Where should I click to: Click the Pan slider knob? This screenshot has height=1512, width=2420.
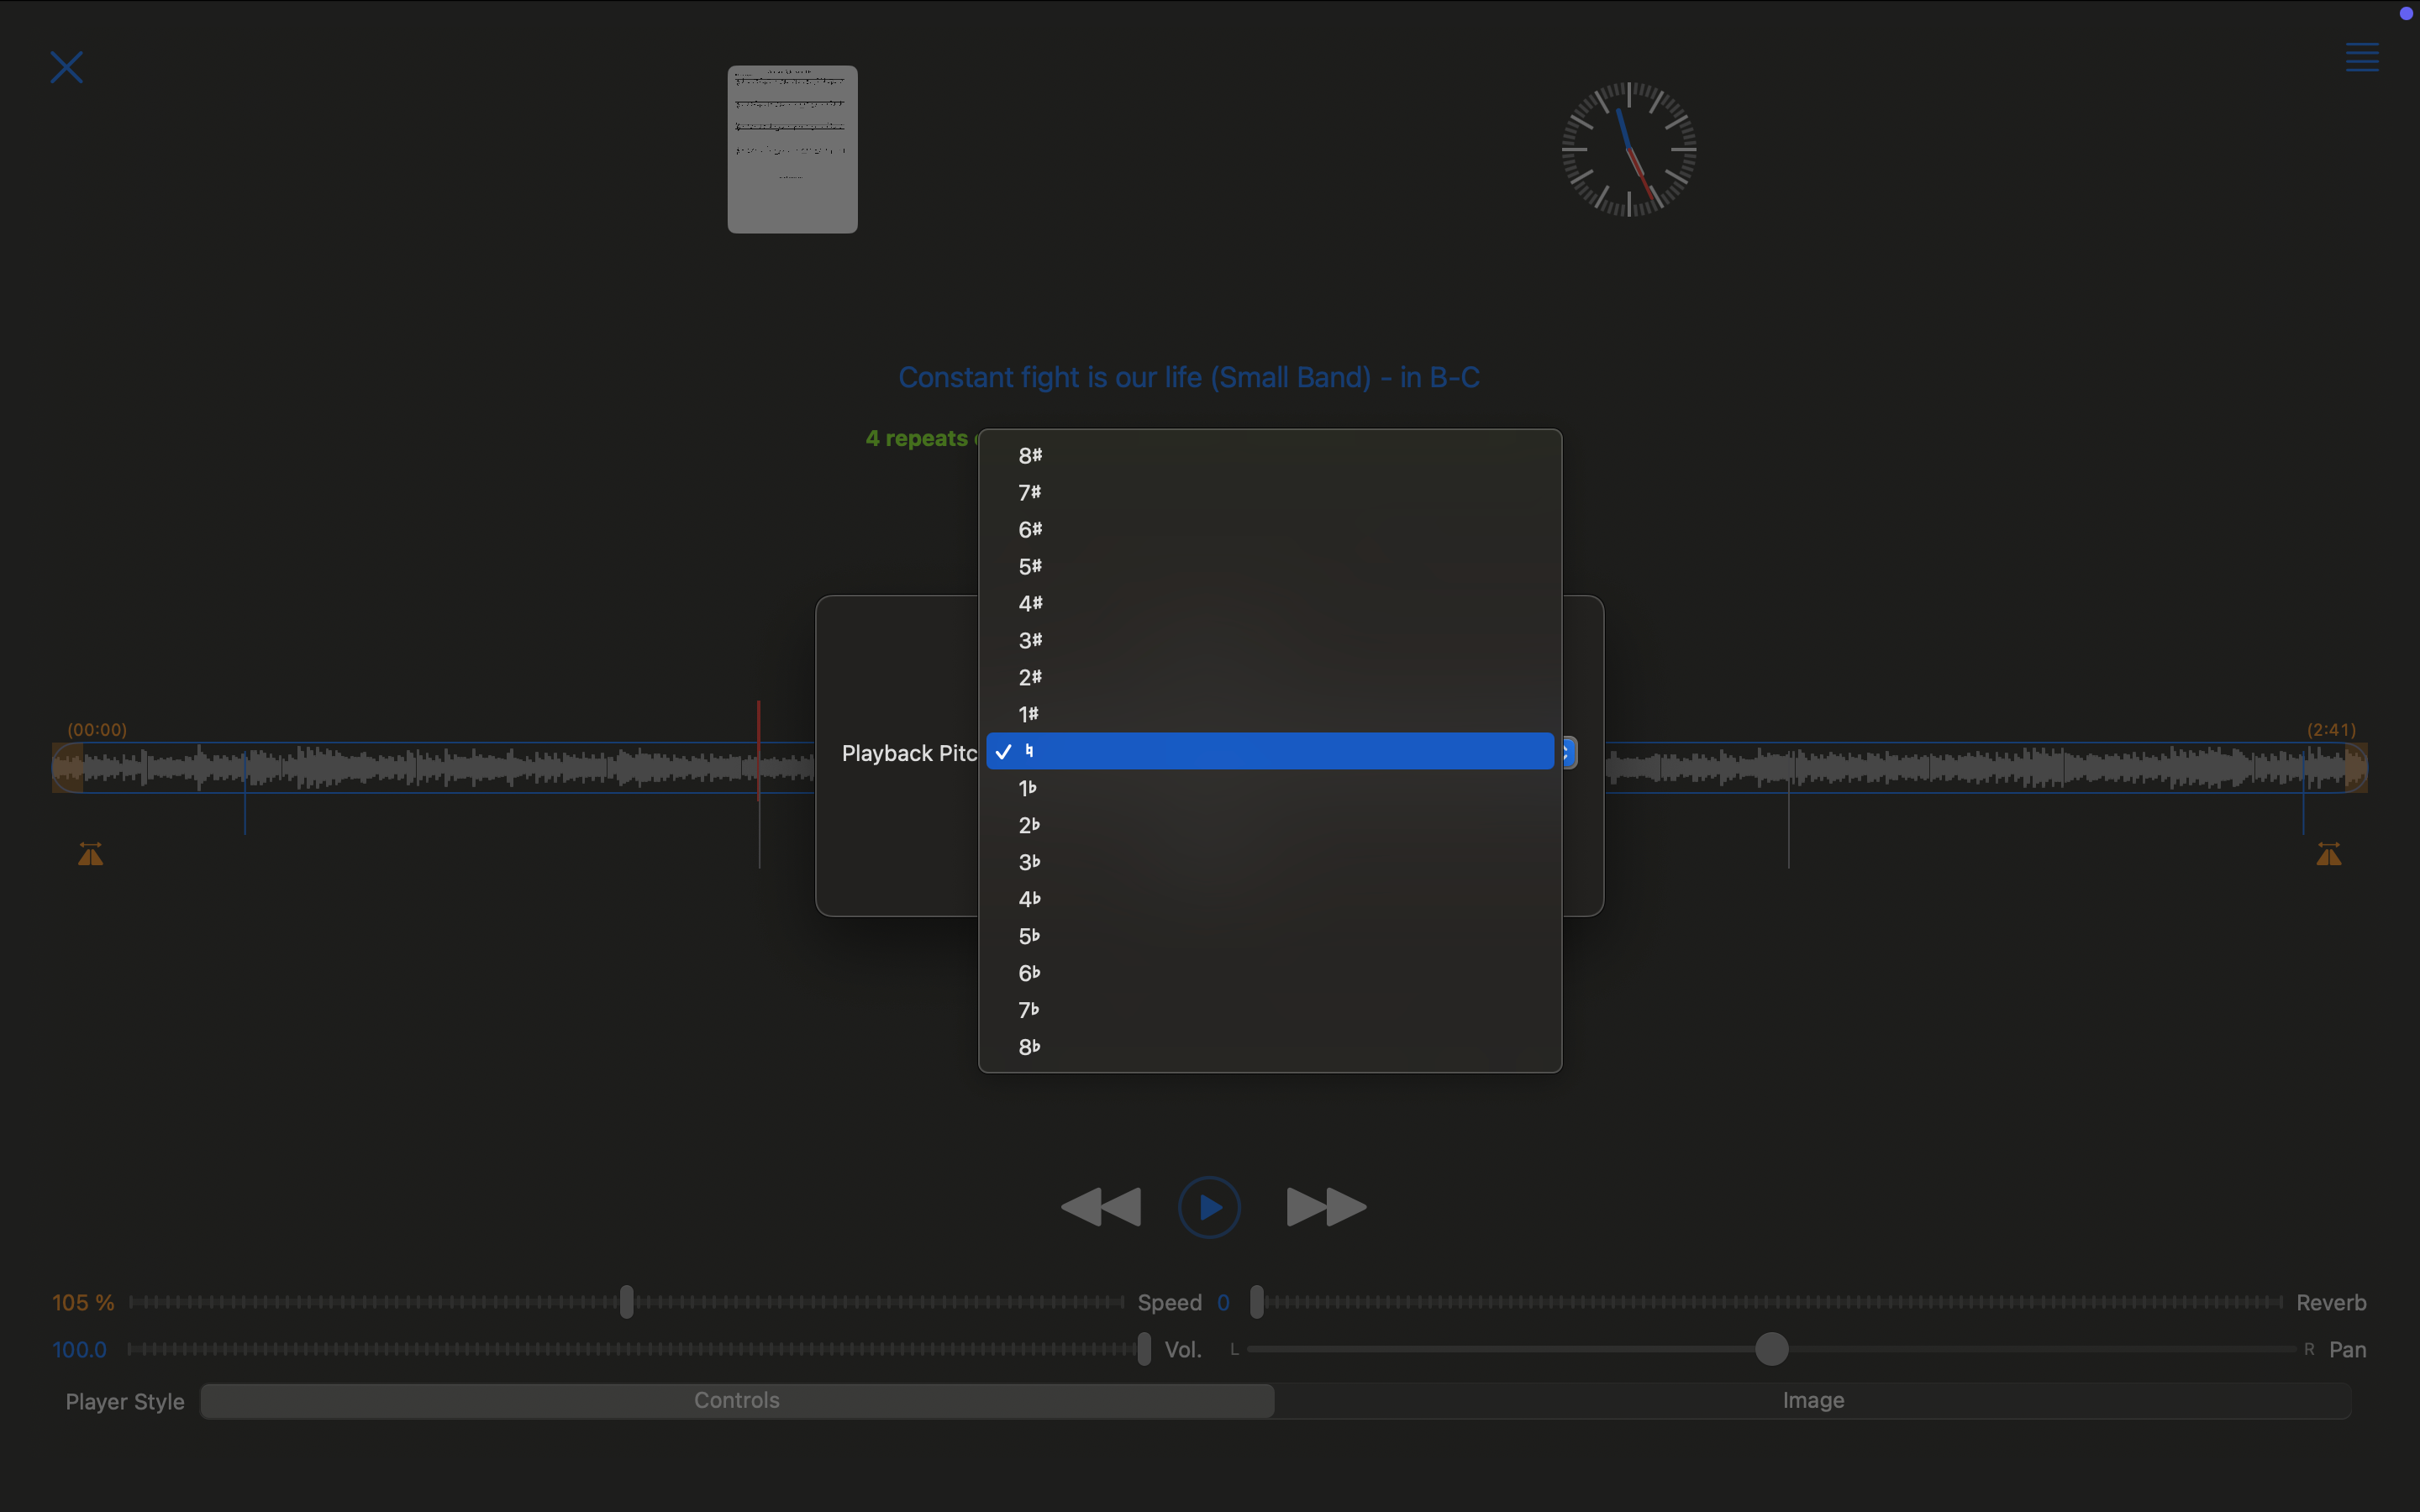click(x=1771, y=1349)
